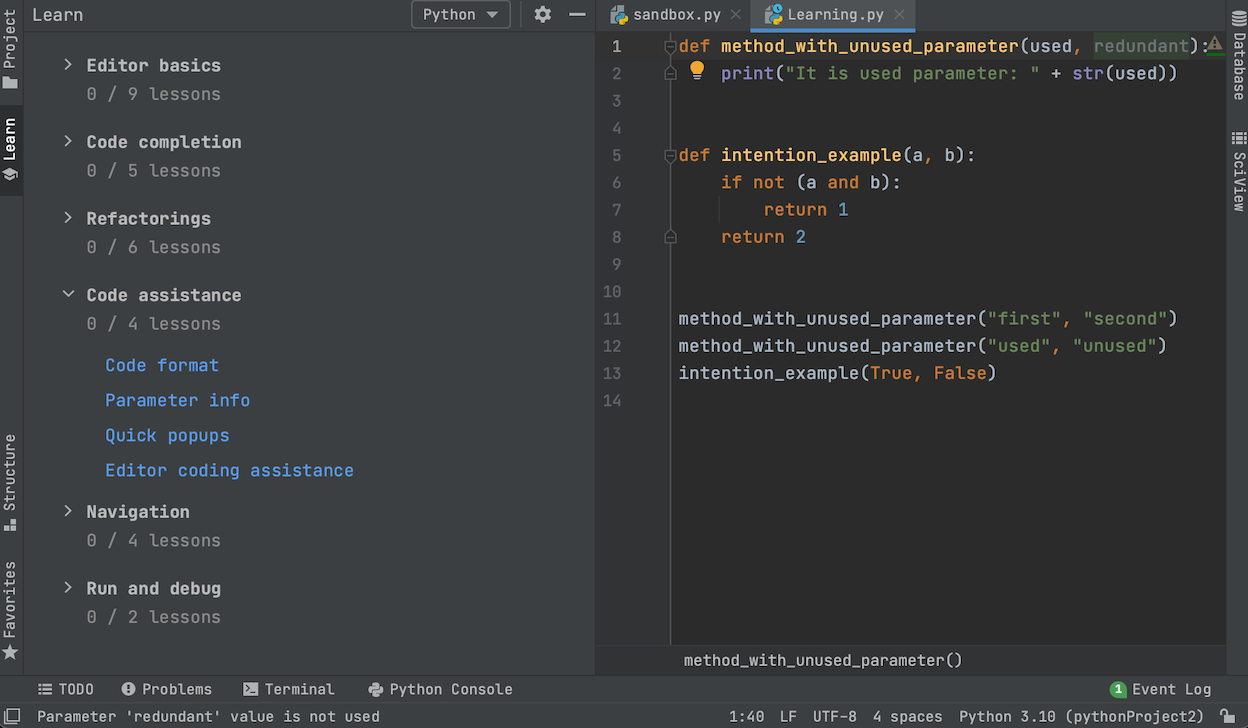The width and height of the screenshot is (1248, 728).
Task: Hide the Learn tool window with minus icon
Action: [x=577, y=15]
